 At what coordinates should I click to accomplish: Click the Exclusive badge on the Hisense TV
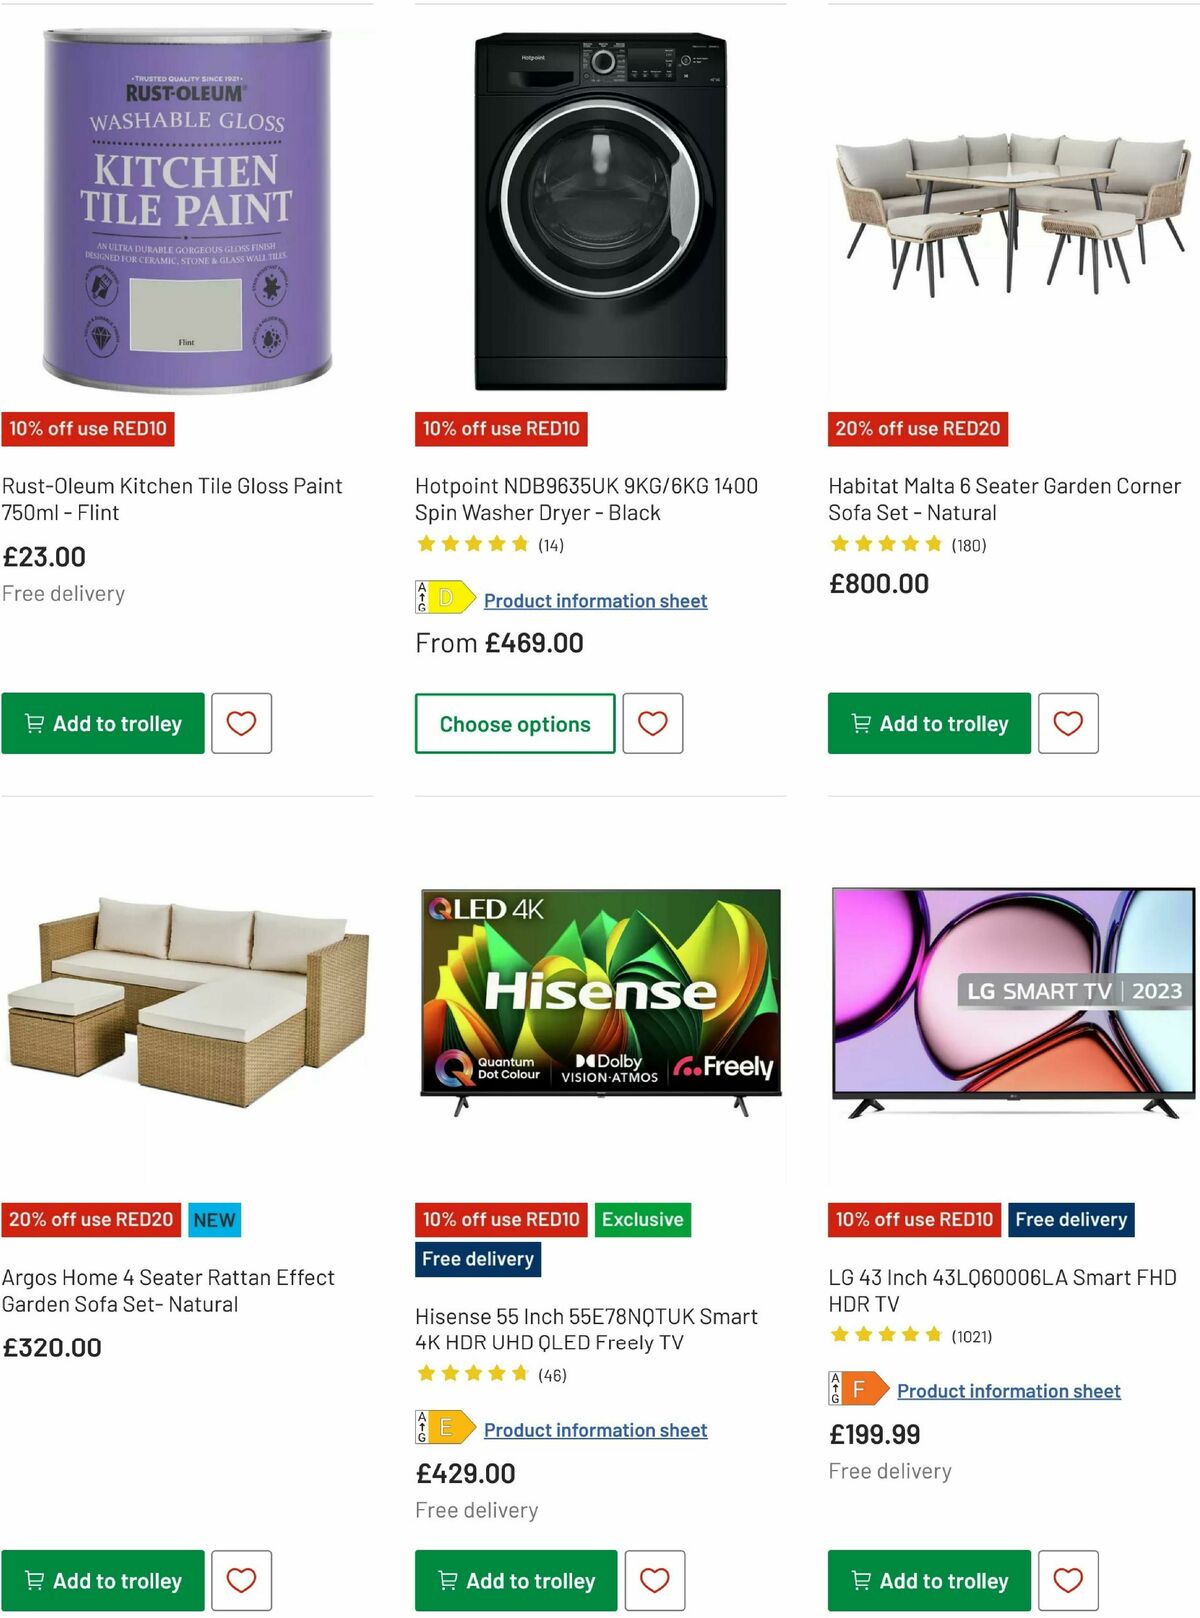tap(642, 1219)
